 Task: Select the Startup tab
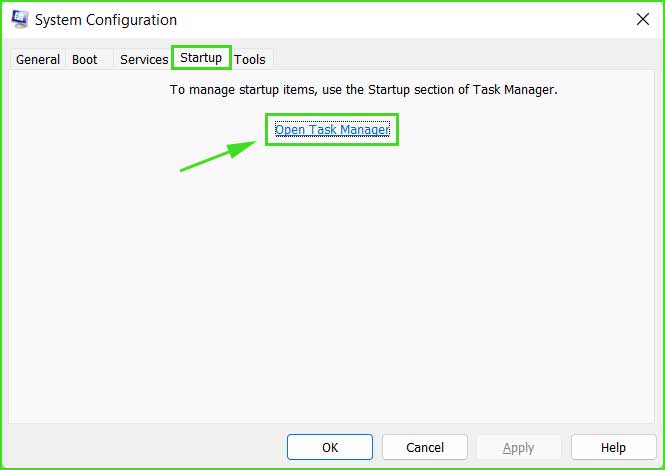click(x=201, y=58)
